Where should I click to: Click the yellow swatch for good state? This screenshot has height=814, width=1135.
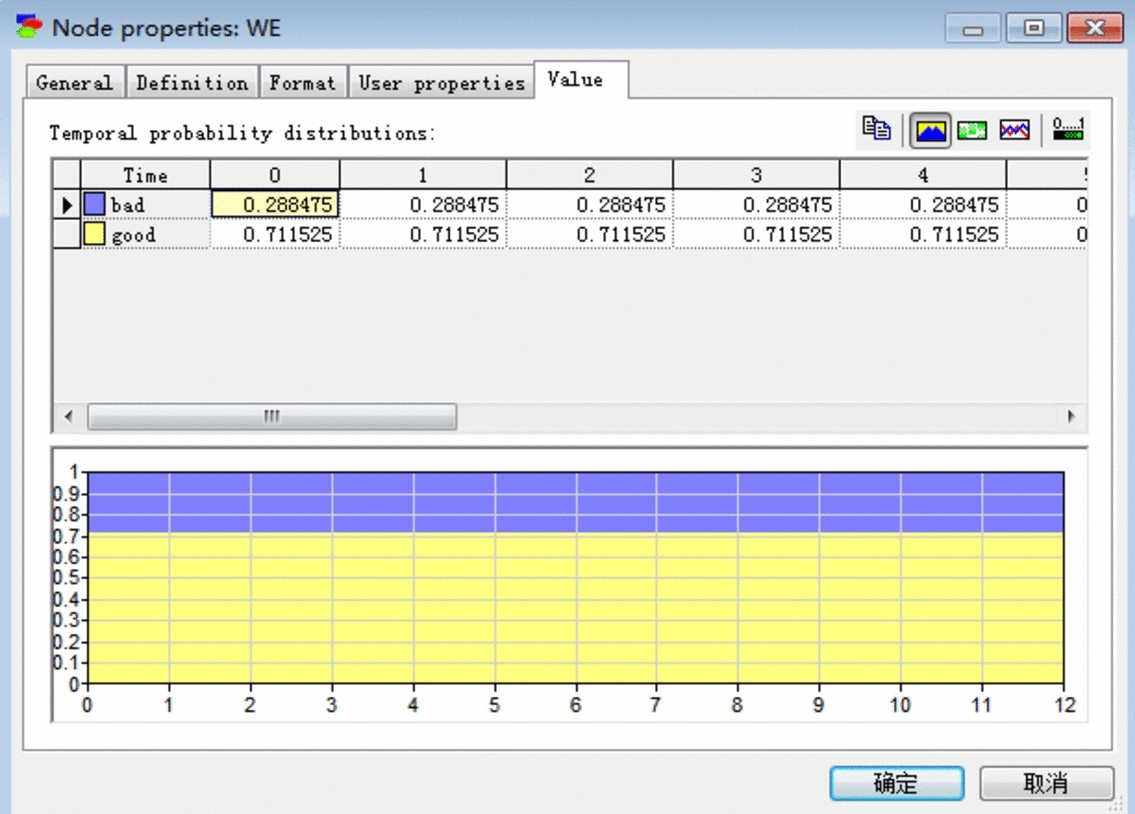95,235
